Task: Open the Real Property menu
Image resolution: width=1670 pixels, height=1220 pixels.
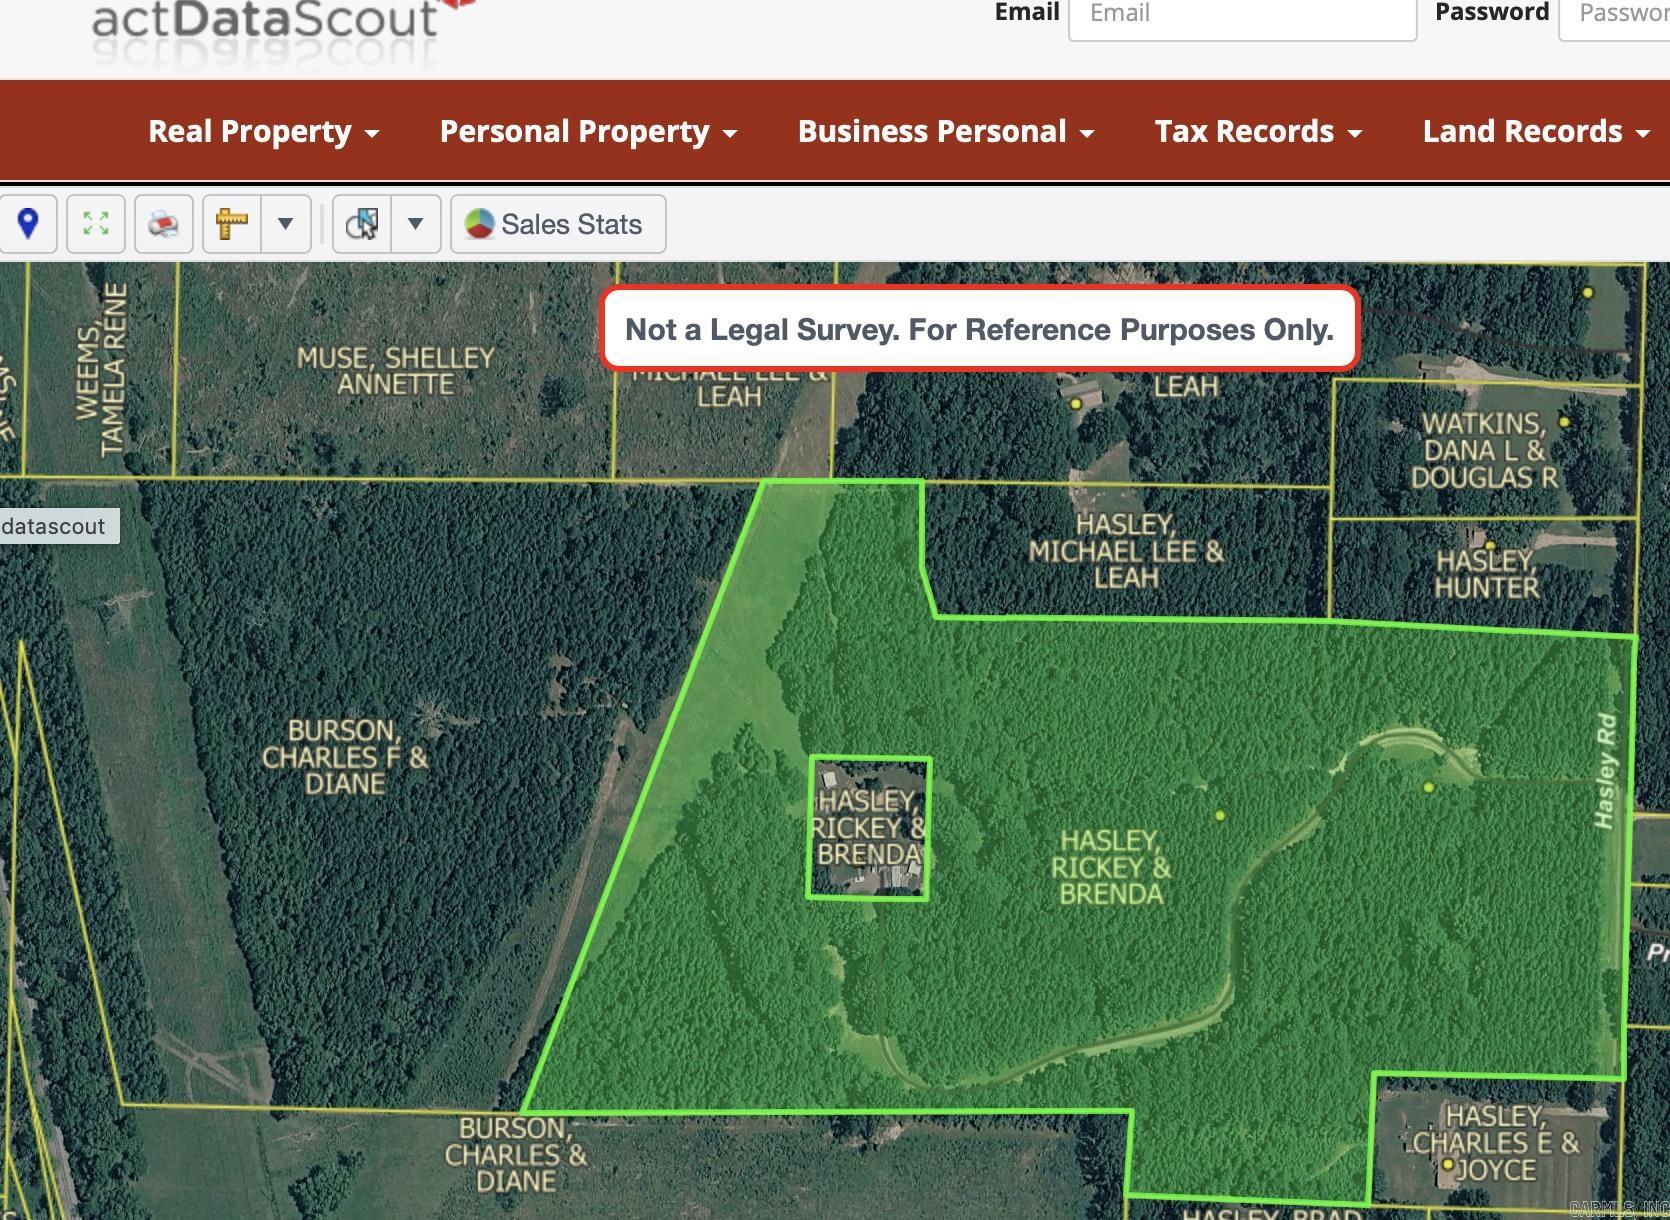Action: 264,131
